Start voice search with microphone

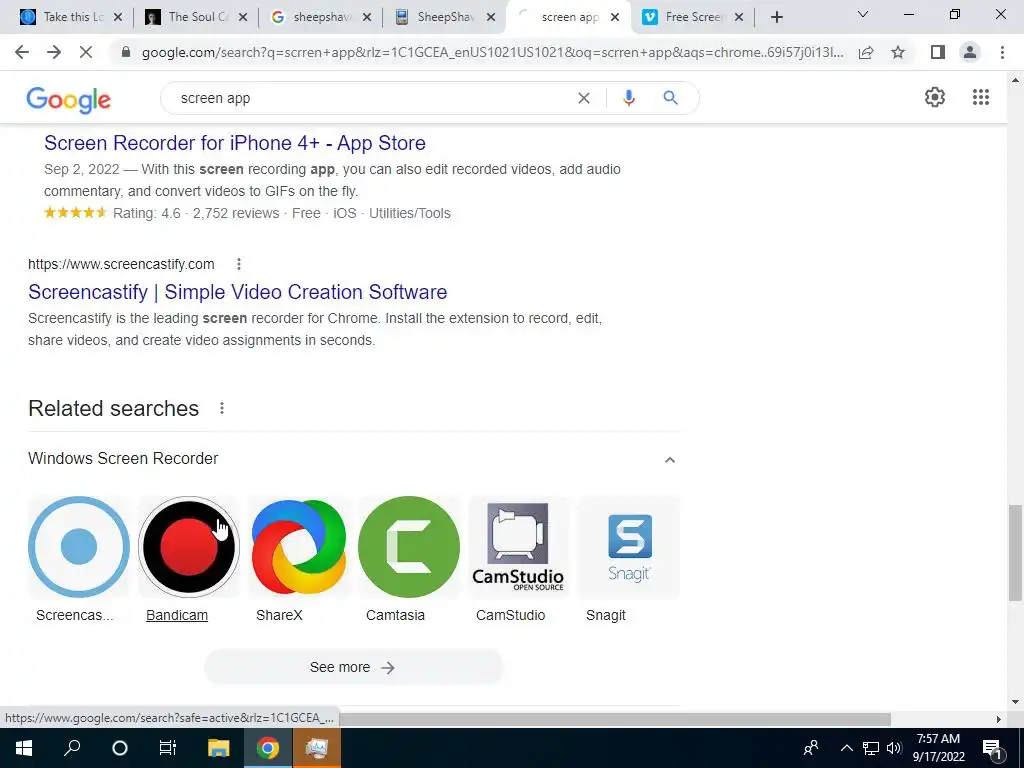point(629,98)
